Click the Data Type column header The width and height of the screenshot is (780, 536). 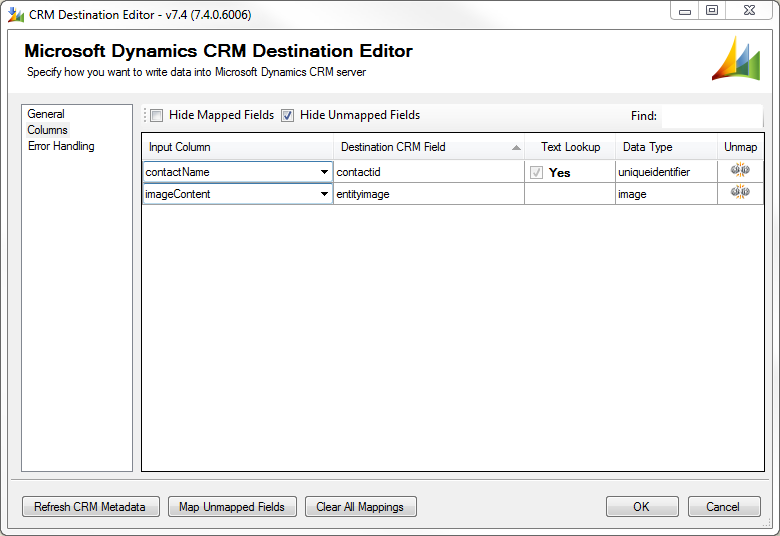coord(666,147)
